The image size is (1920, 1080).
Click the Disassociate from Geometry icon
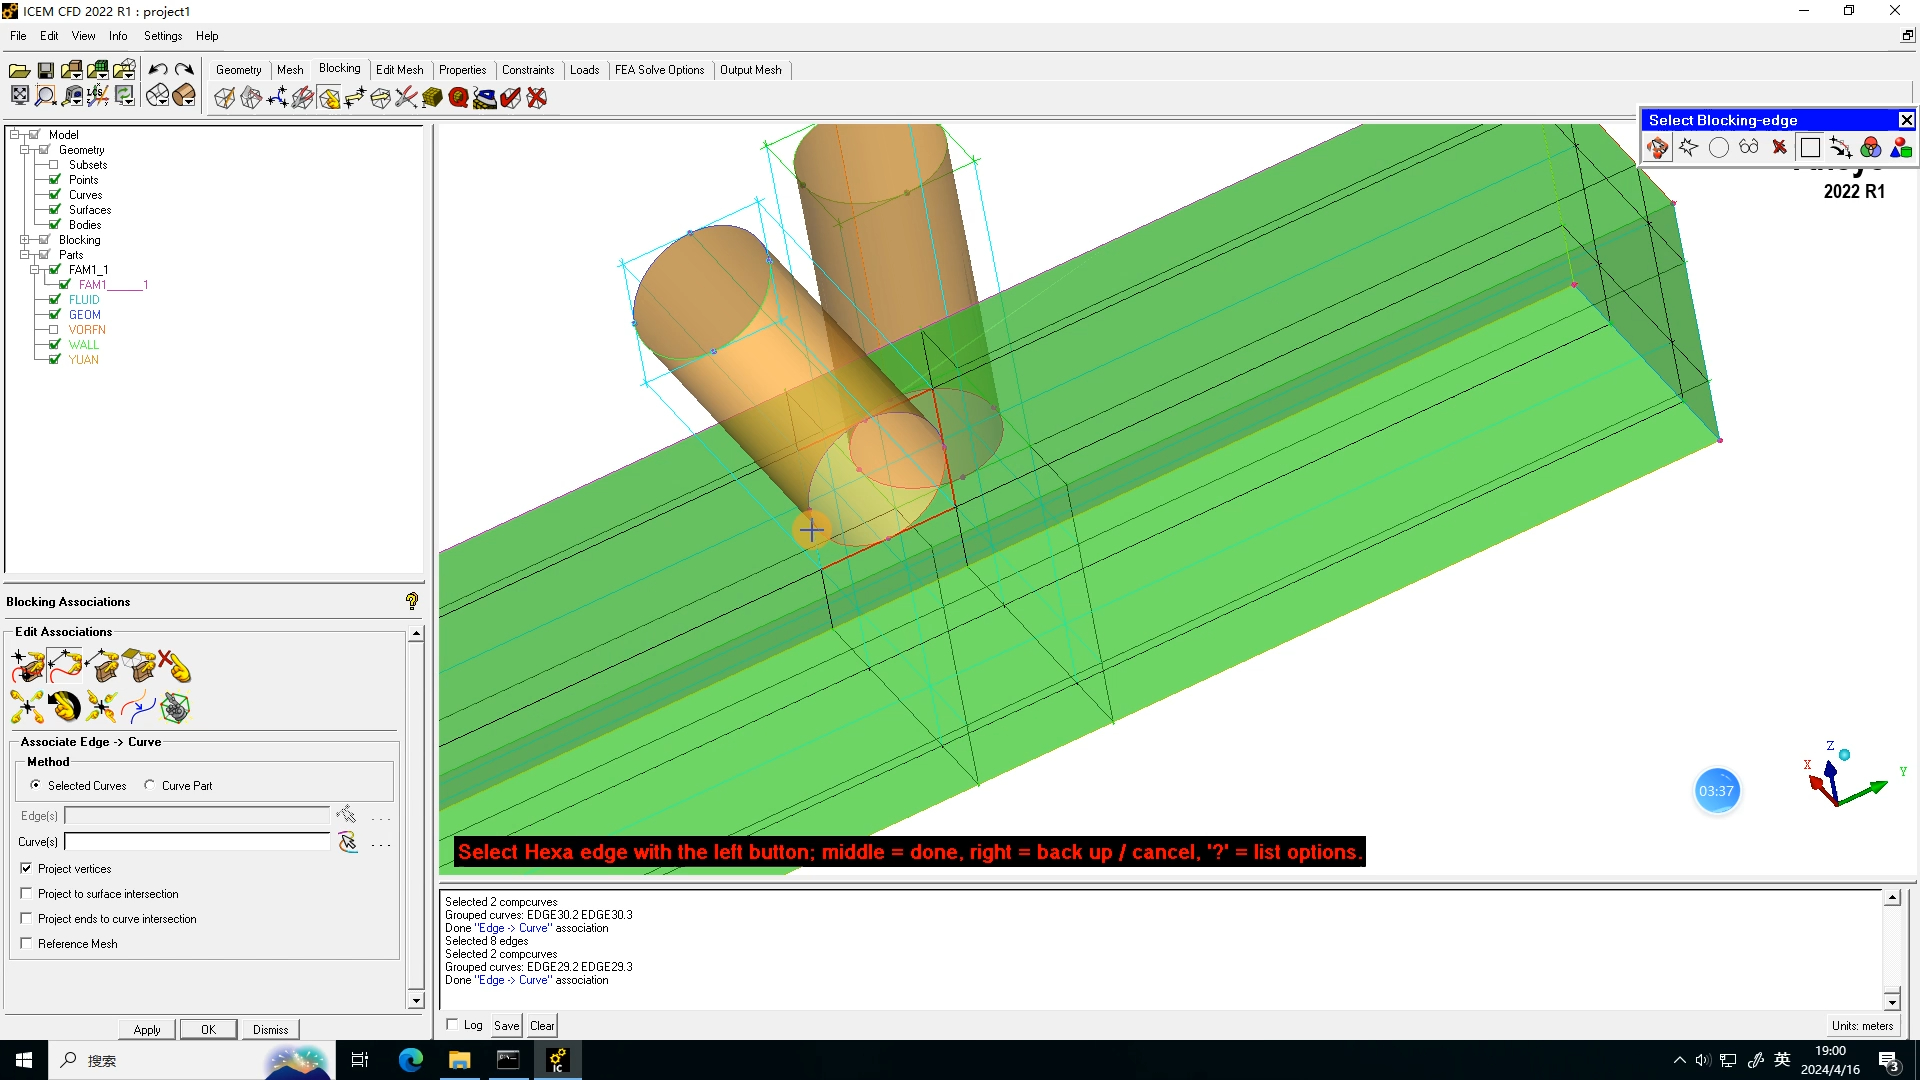coord(174,666)
